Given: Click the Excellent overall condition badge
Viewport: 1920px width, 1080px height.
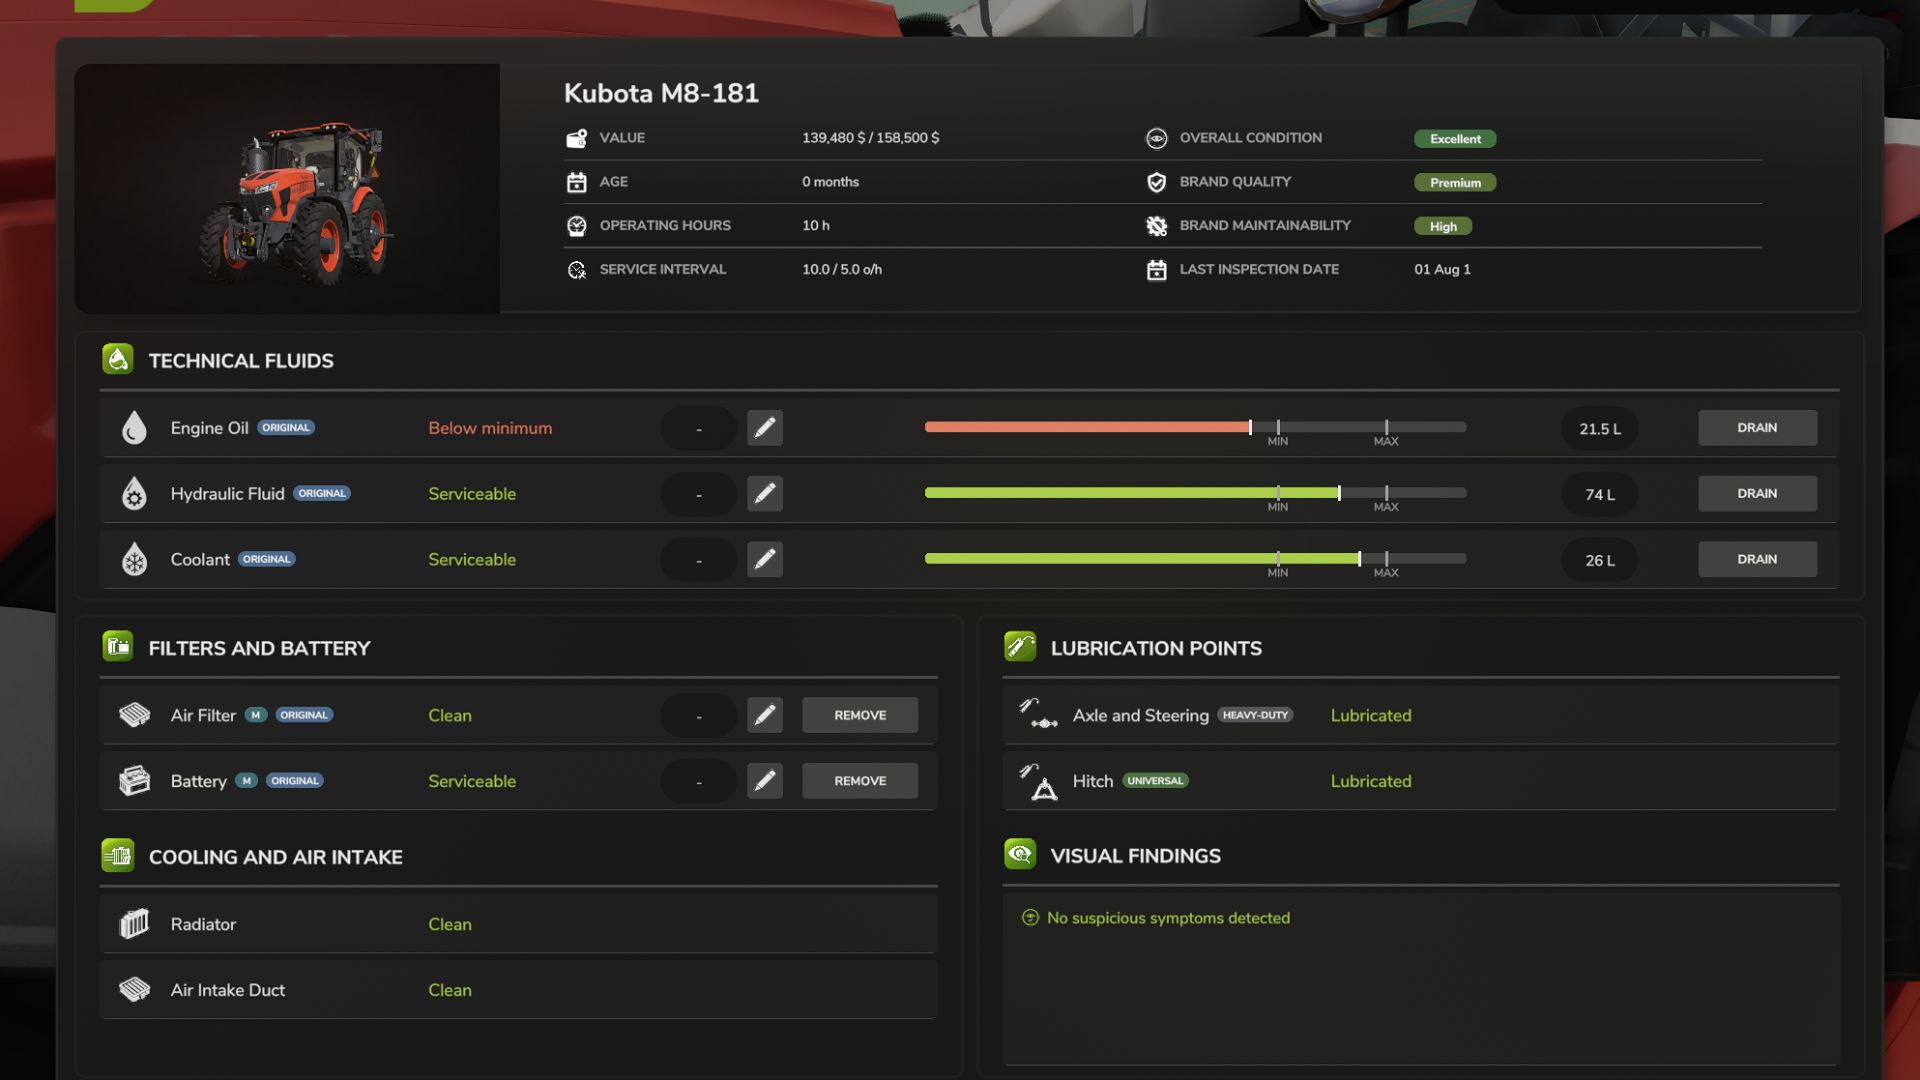Looking at the screenshot, I should (1455, 139).
